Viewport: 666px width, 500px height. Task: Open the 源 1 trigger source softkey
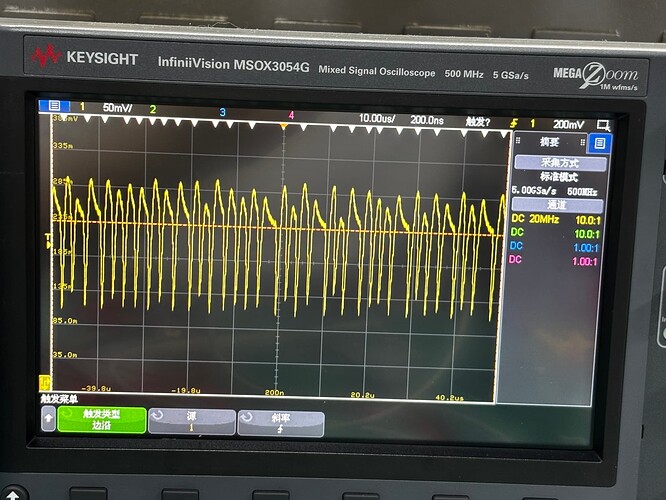click(192, 422)
